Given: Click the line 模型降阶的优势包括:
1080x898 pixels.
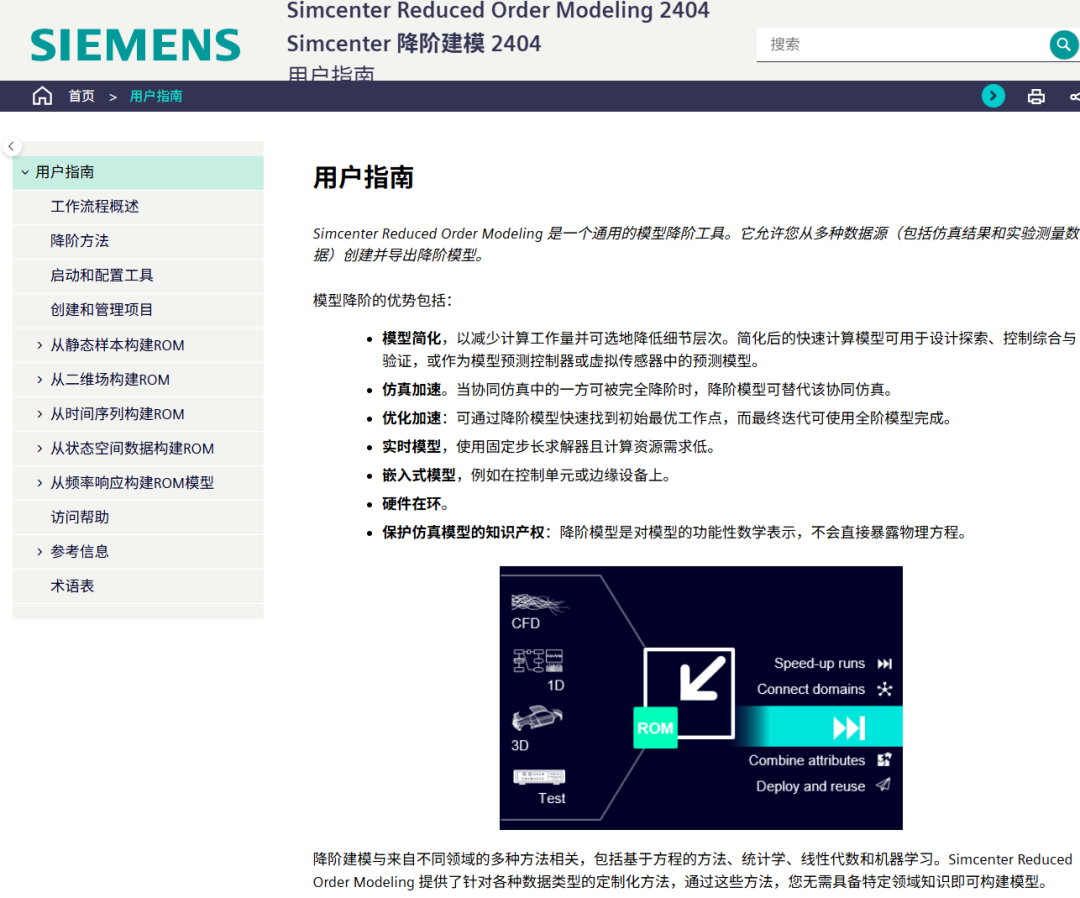Looking at the screenshot, I should [x=382, y=300].
